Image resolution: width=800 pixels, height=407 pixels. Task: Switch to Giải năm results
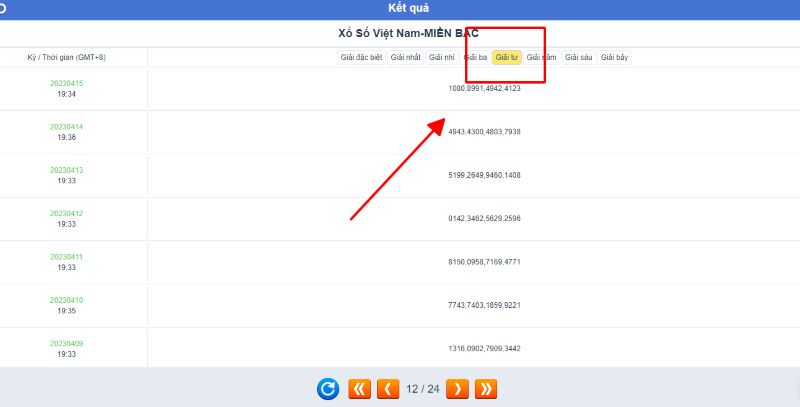(541, 58)
